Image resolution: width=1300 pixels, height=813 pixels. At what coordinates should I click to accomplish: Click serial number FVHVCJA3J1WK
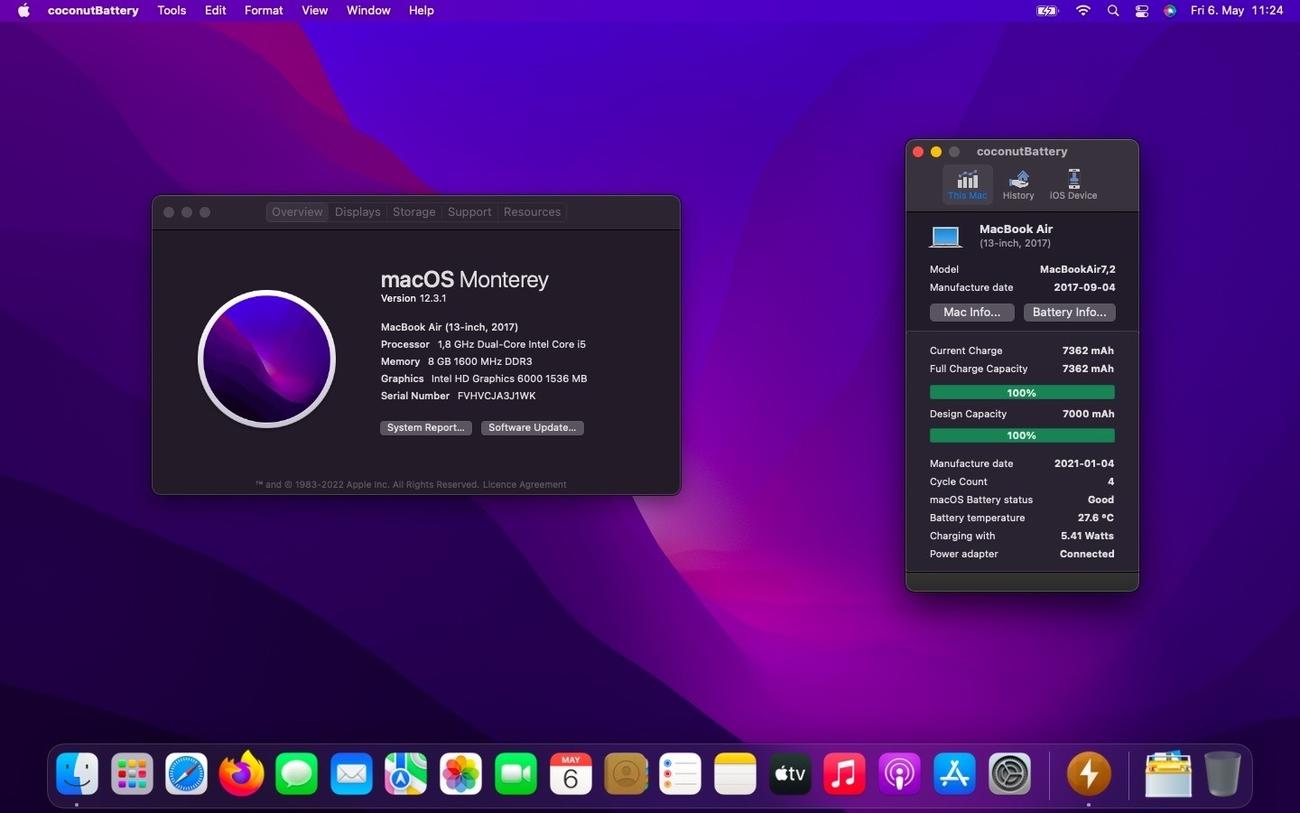point(496,396)
